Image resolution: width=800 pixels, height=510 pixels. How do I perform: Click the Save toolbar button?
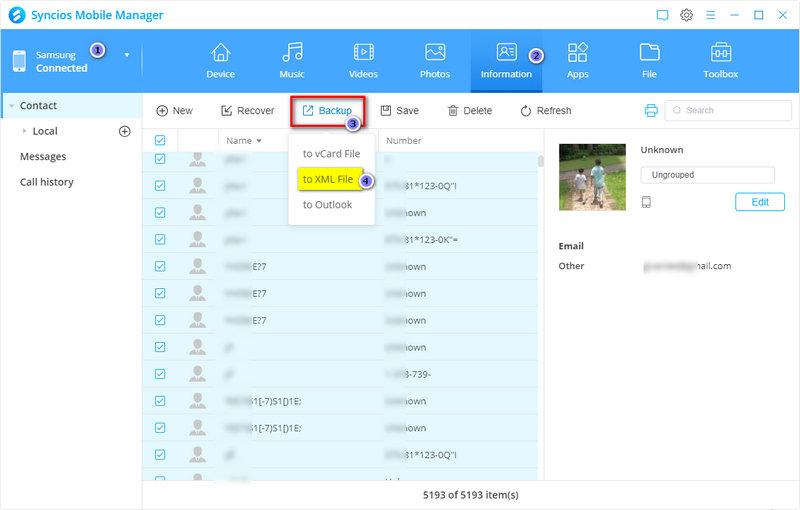[x=399, y=111]
